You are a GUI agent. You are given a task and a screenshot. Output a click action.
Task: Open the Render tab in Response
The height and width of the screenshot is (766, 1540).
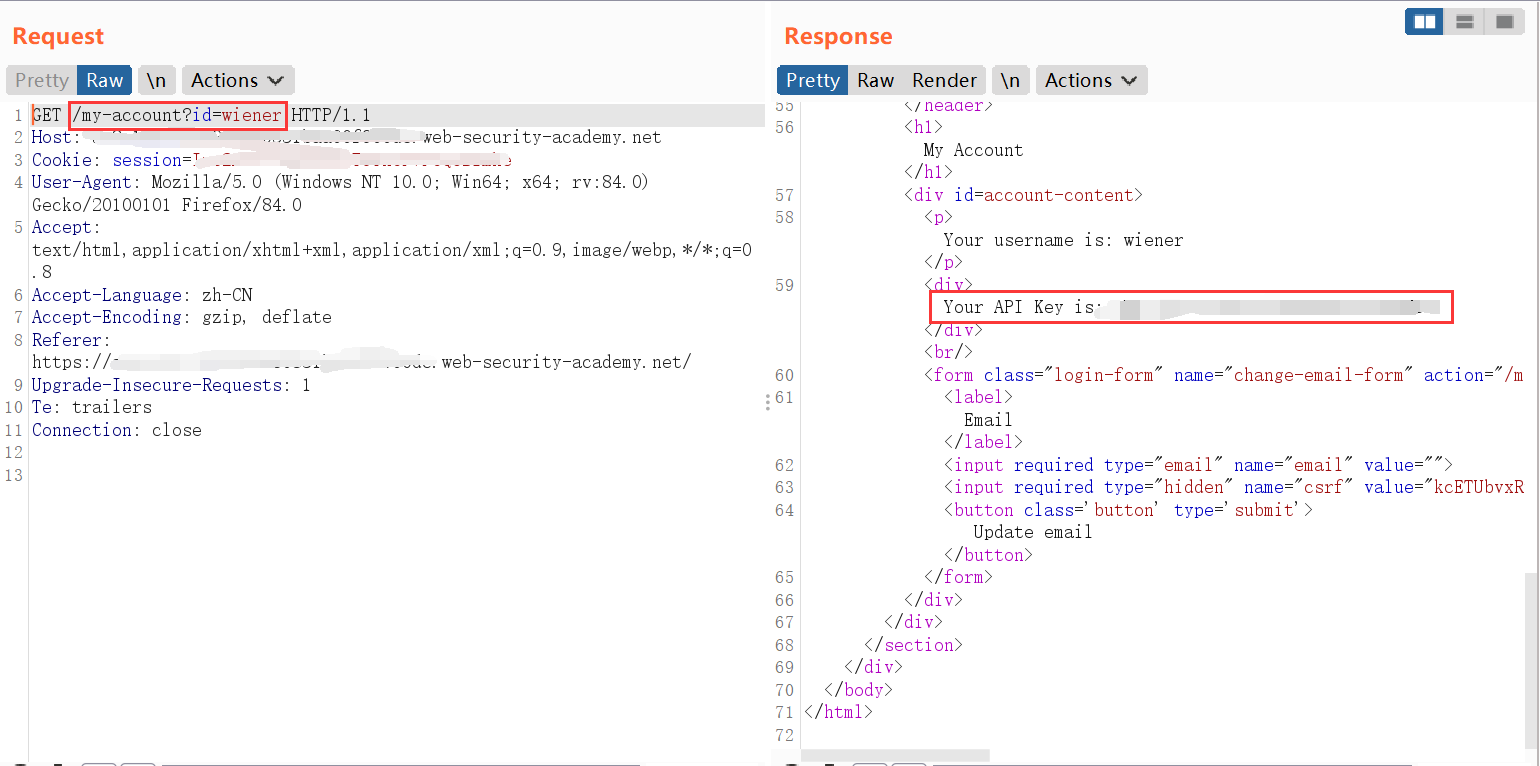[x=944, y=81]
